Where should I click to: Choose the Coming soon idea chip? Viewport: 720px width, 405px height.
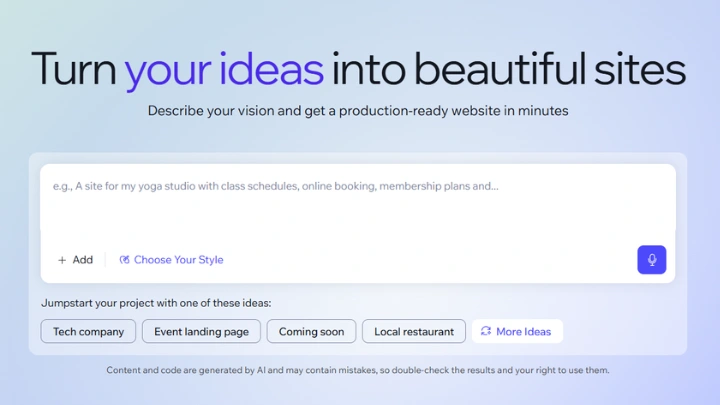311,331
